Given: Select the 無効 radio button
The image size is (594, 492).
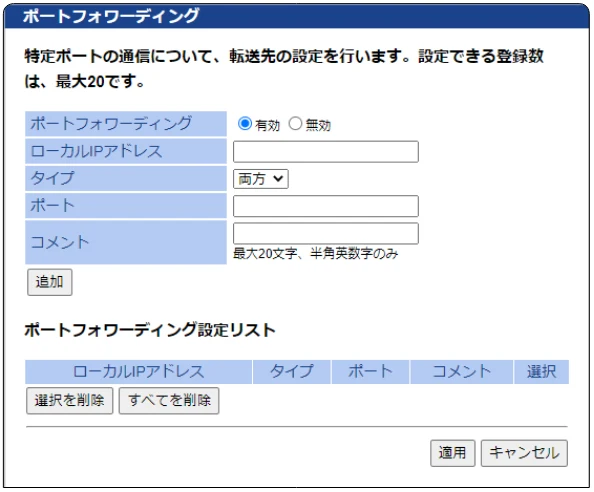Looking at the screenshot, I should pyautogui.click(x=295, y=123).
